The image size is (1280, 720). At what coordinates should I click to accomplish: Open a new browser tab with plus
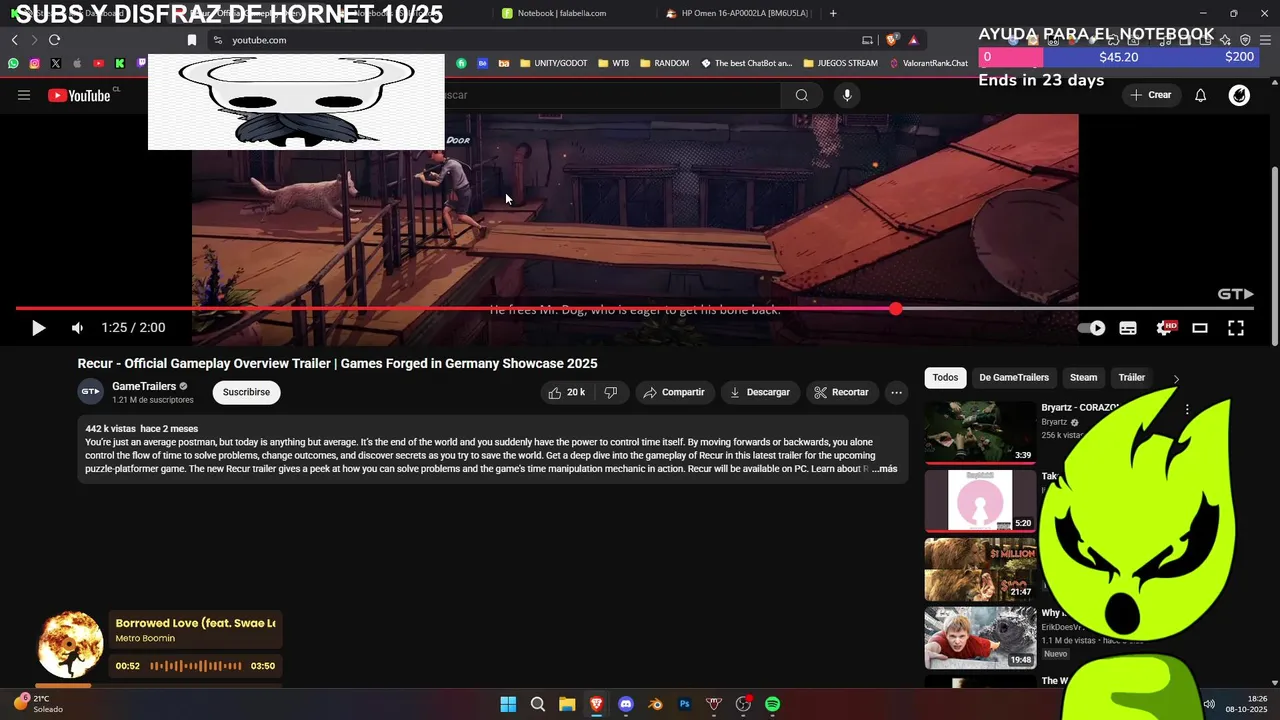(x=833, y=13)
